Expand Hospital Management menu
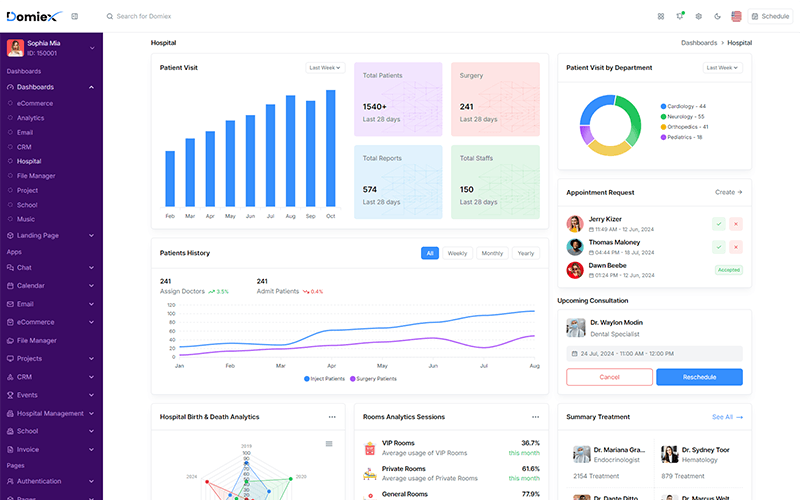800x500 pixels. pyautogui.click(x=51, y=413)
